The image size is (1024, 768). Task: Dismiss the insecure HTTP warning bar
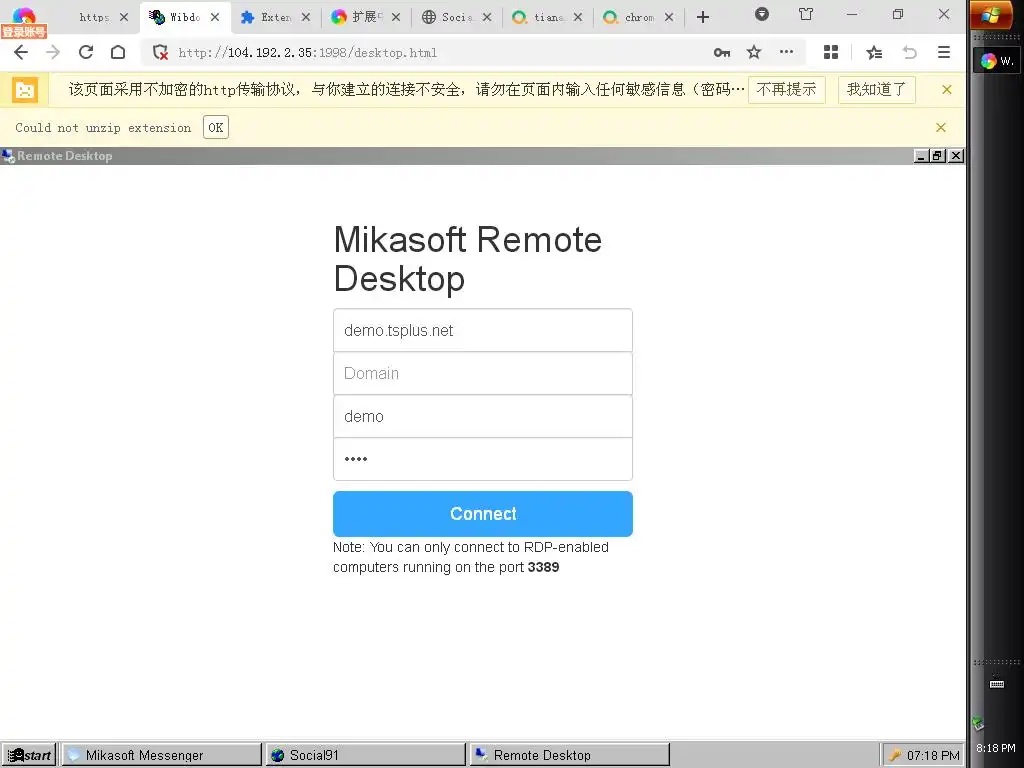tap(947, 89)
